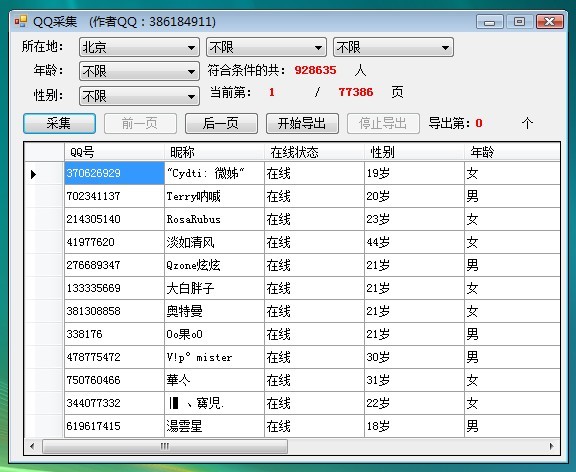This screenshot has width=576, height=472.
Task: Select QQ number 41977620 cell
Action: (114, 242)
